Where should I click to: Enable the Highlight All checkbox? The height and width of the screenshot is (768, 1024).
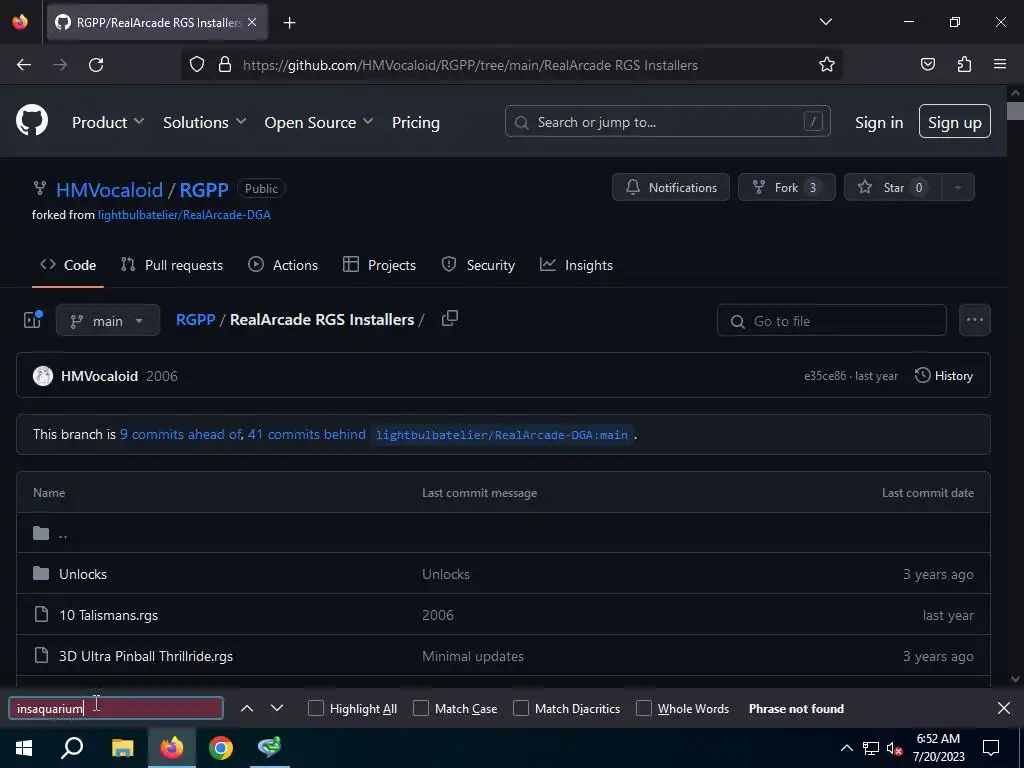click(x=315, y=709)
